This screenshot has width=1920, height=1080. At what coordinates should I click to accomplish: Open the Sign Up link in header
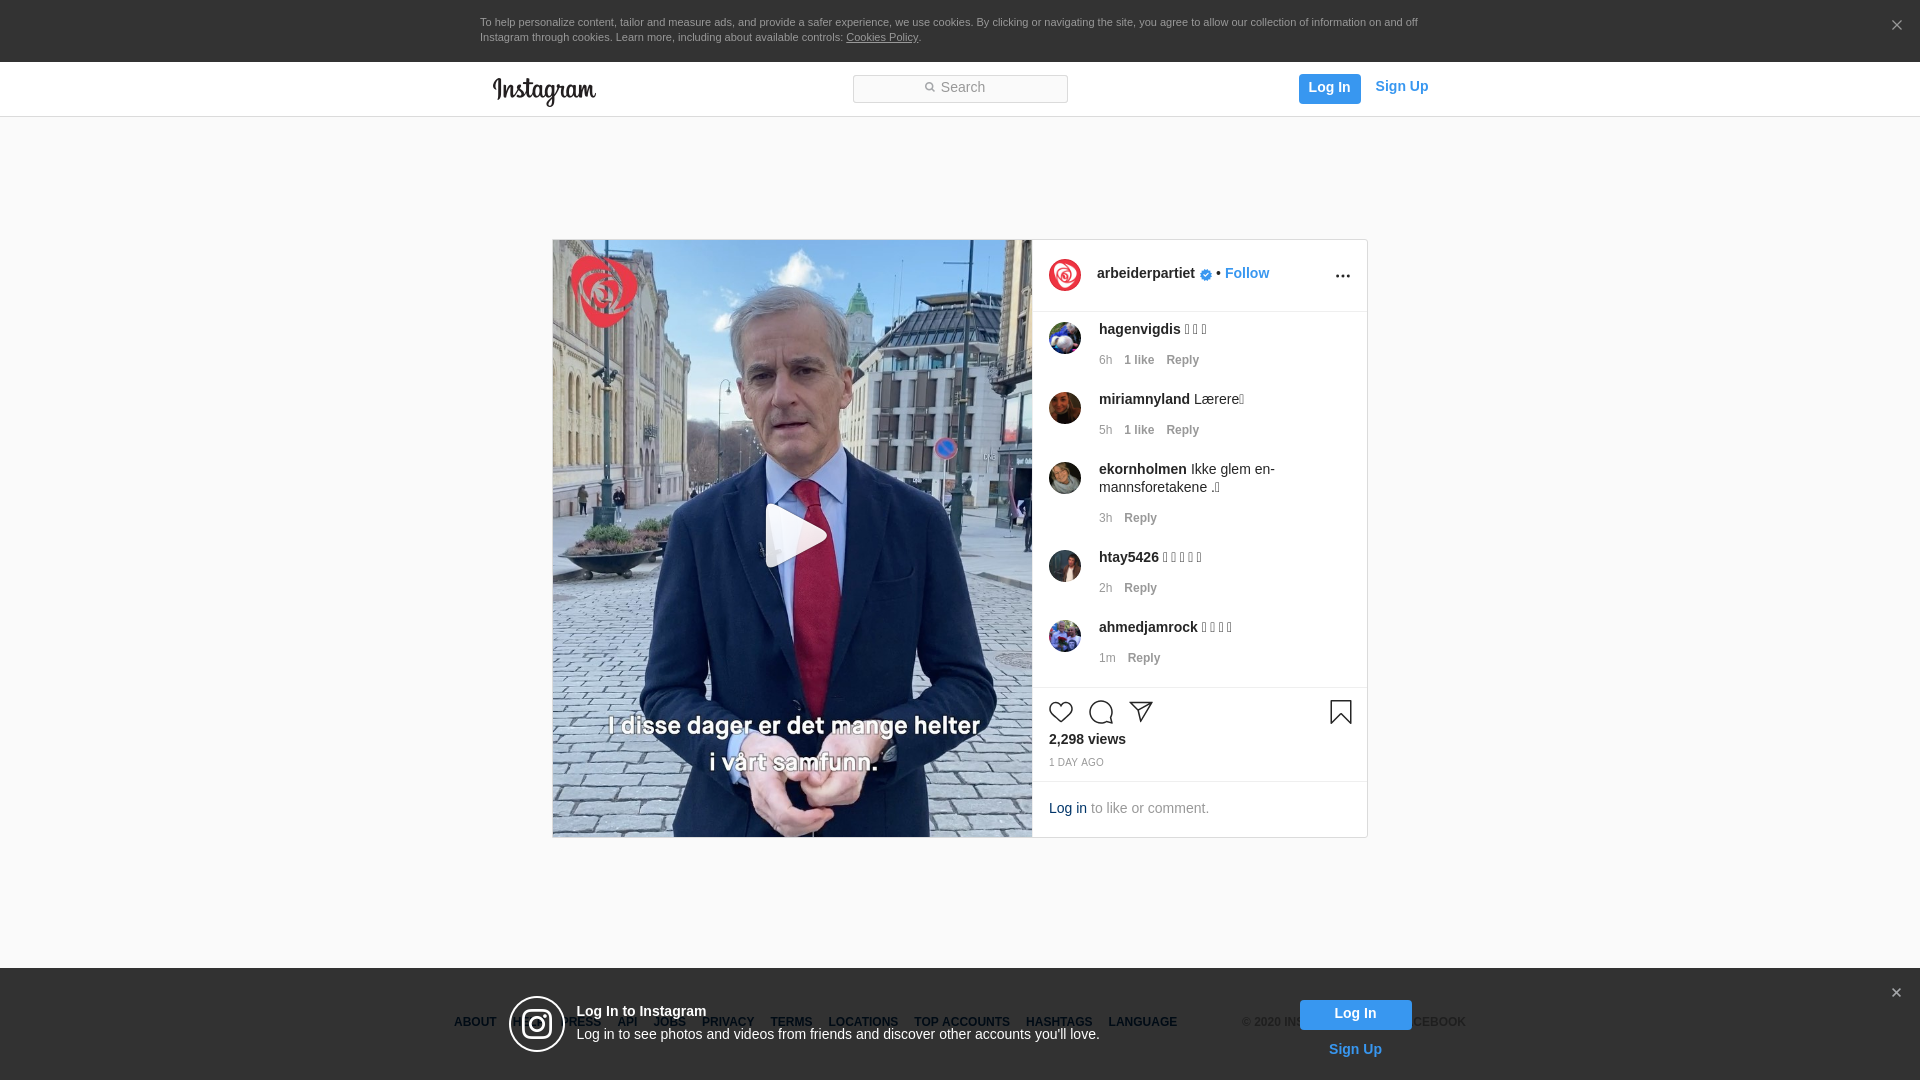tap(1401, 87)
